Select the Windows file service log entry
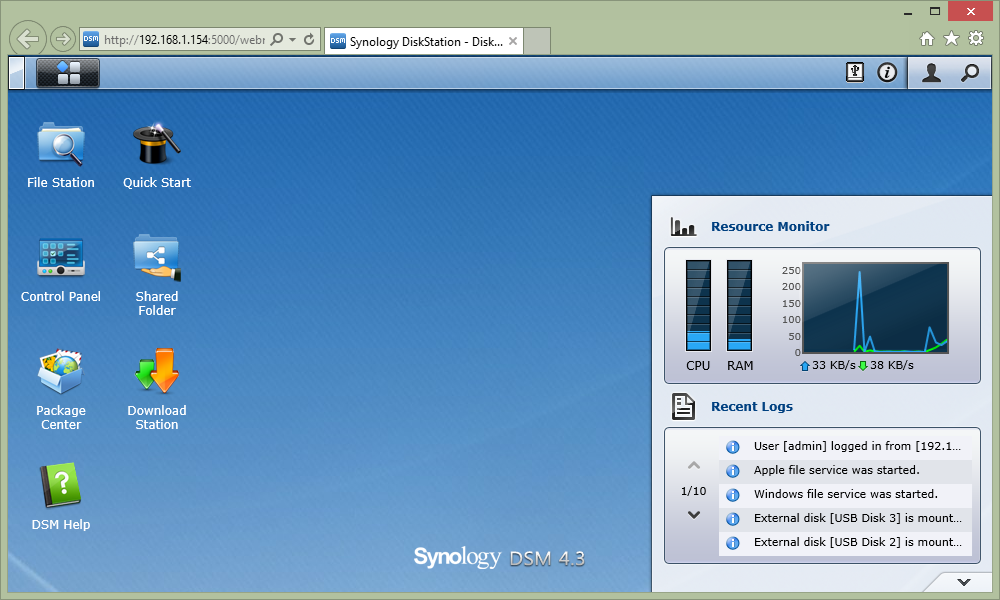 (x=845, y=494)
